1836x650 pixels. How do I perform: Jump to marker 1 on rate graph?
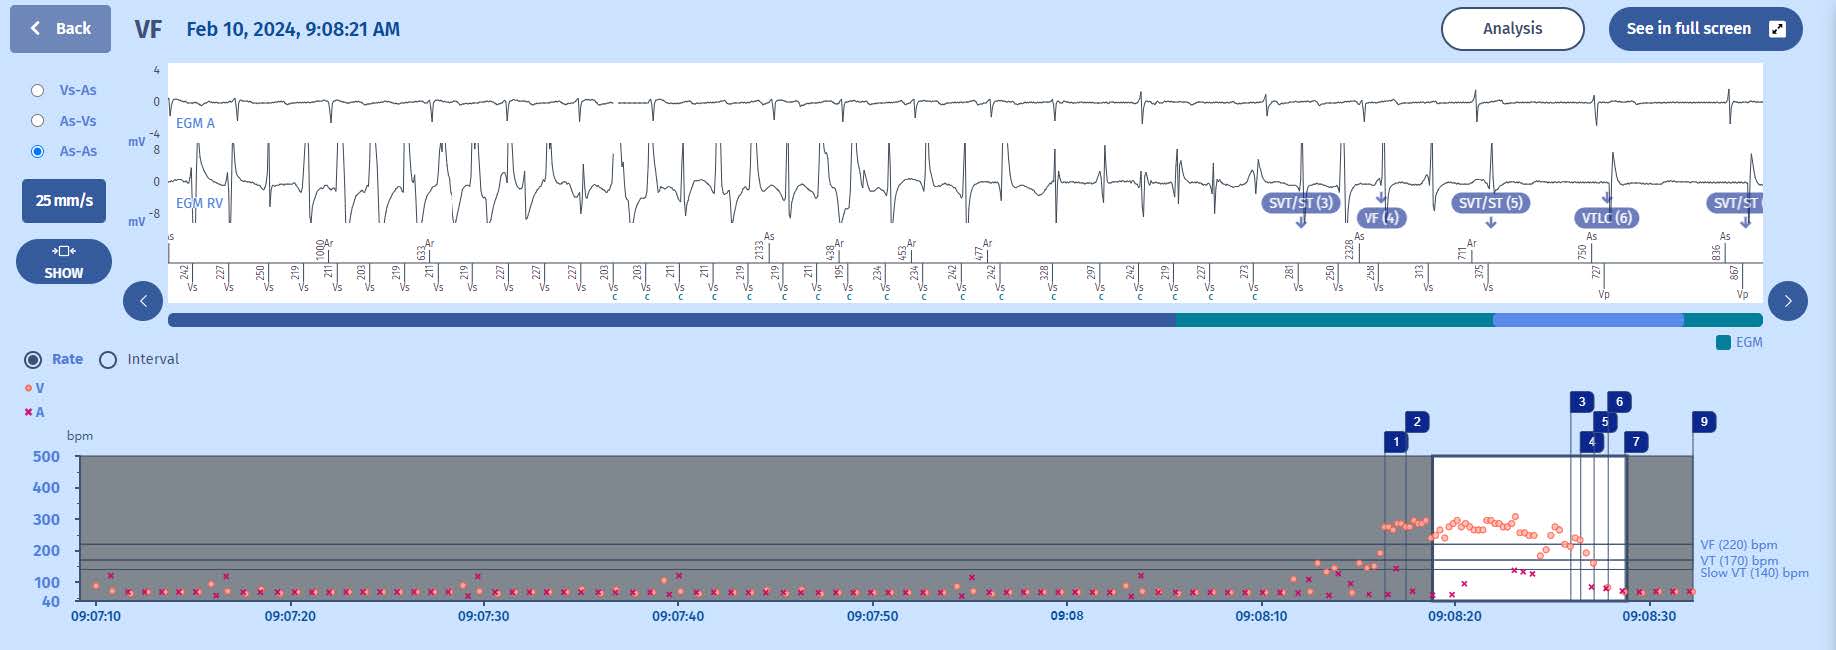[1396, 442]
